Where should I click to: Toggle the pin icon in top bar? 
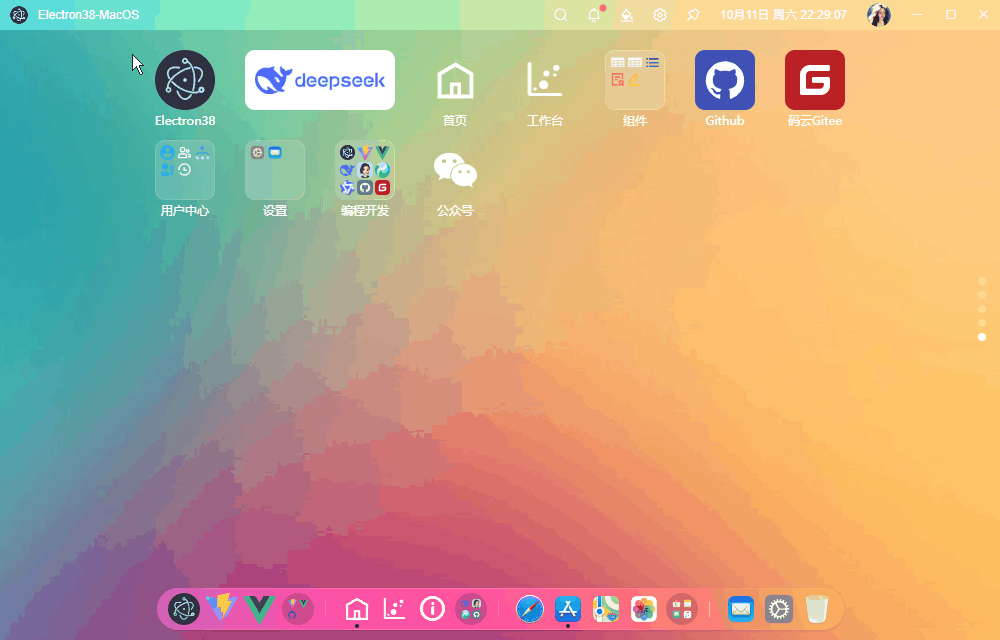click(x=693, y=15)
